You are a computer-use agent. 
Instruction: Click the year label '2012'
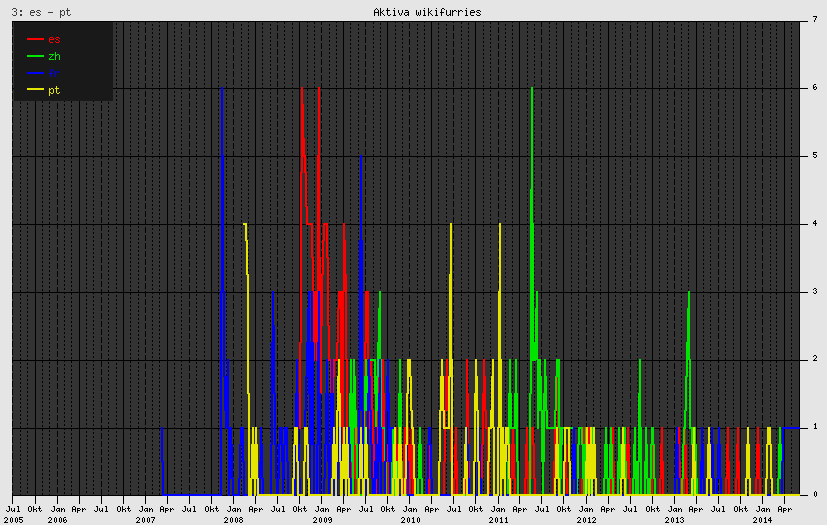[x=586, y=520]
